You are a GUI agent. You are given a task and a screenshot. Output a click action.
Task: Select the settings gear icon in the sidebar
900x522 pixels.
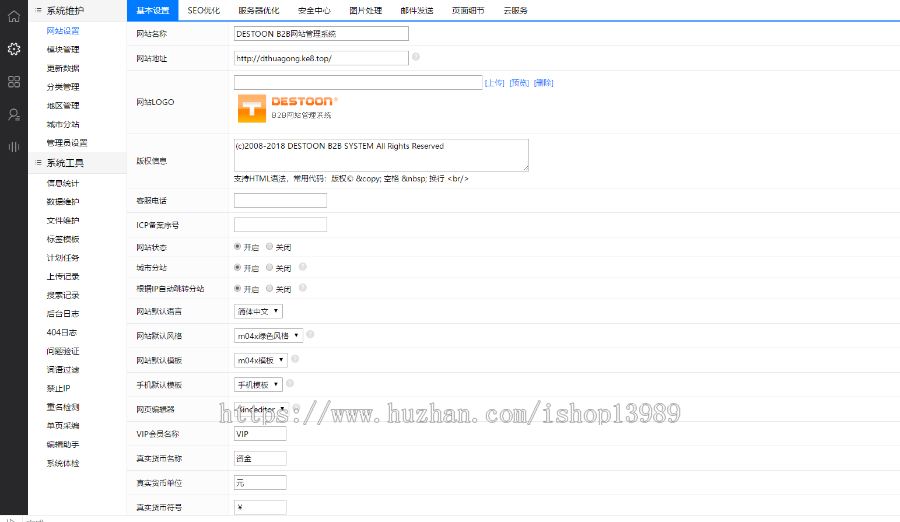[x=14, y=49]
